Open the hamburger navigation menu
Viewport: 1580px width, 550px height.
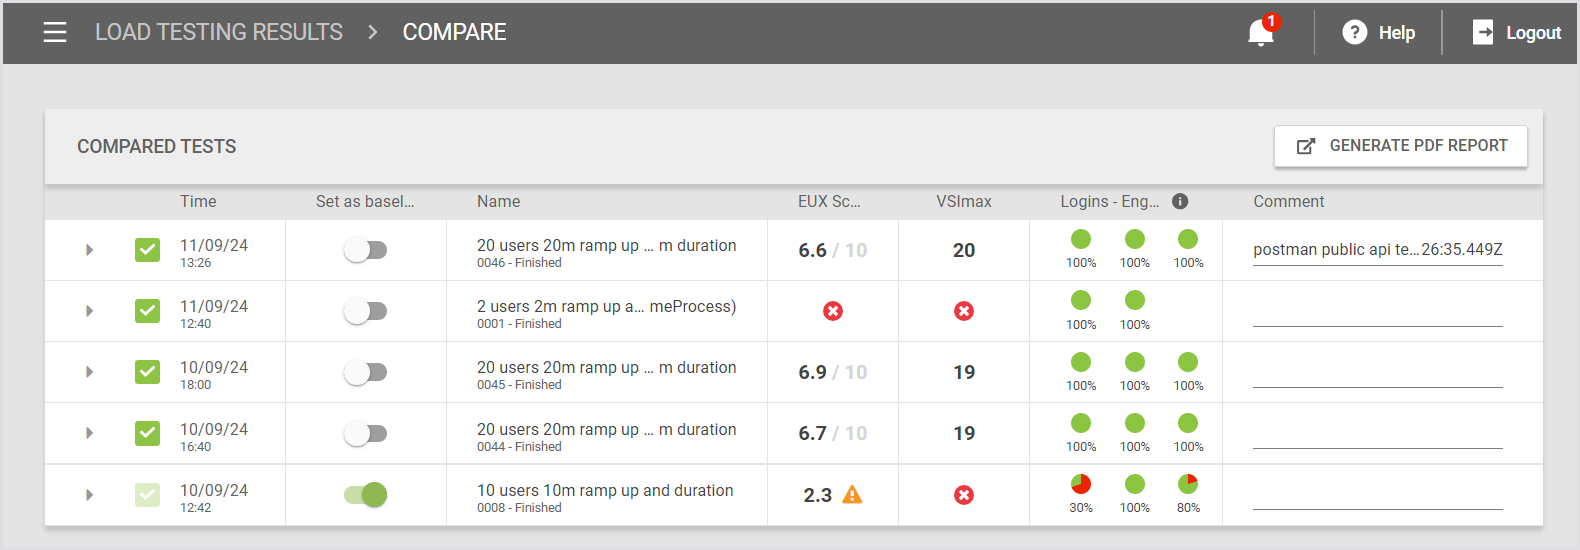(55, 32)
